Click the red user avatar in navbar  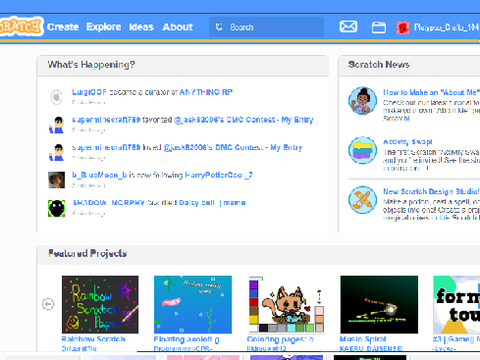(x=403, y=28)
